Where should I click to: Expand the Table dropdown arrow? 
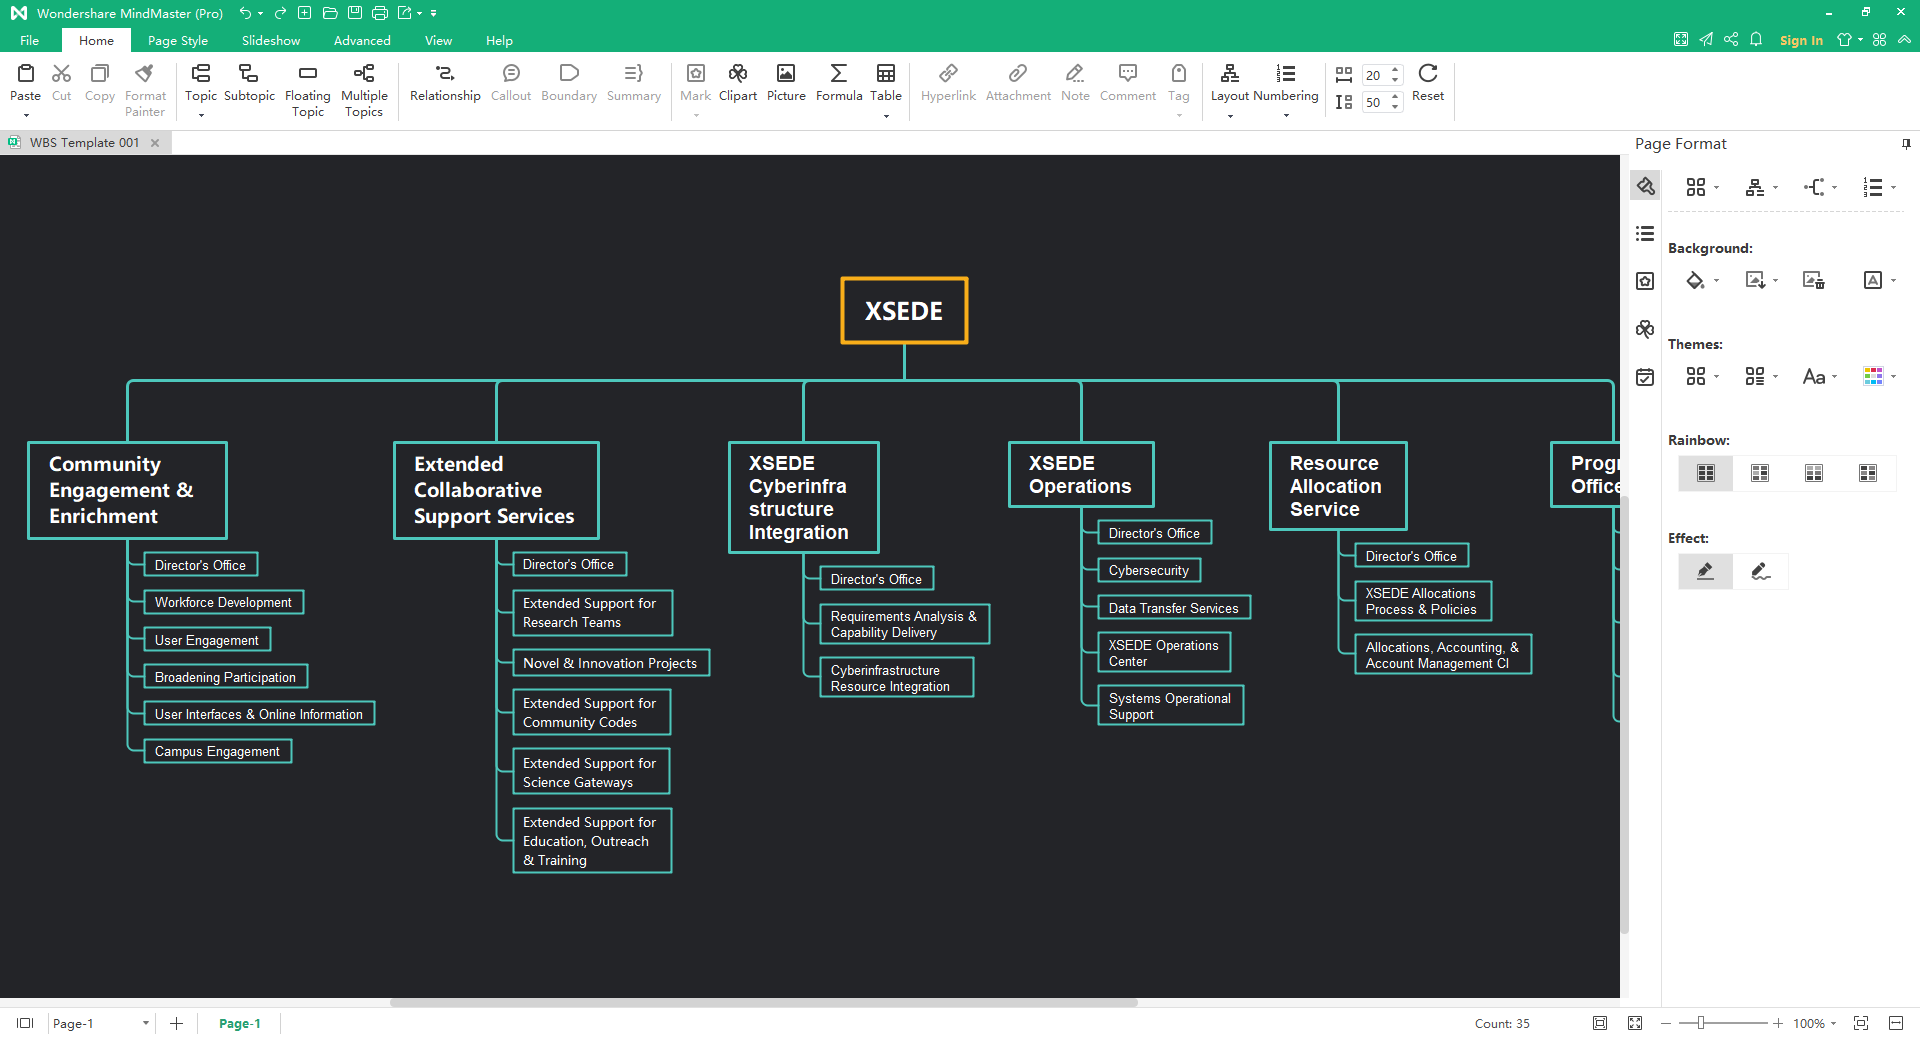pyautogui.click(x=886, y=117)
